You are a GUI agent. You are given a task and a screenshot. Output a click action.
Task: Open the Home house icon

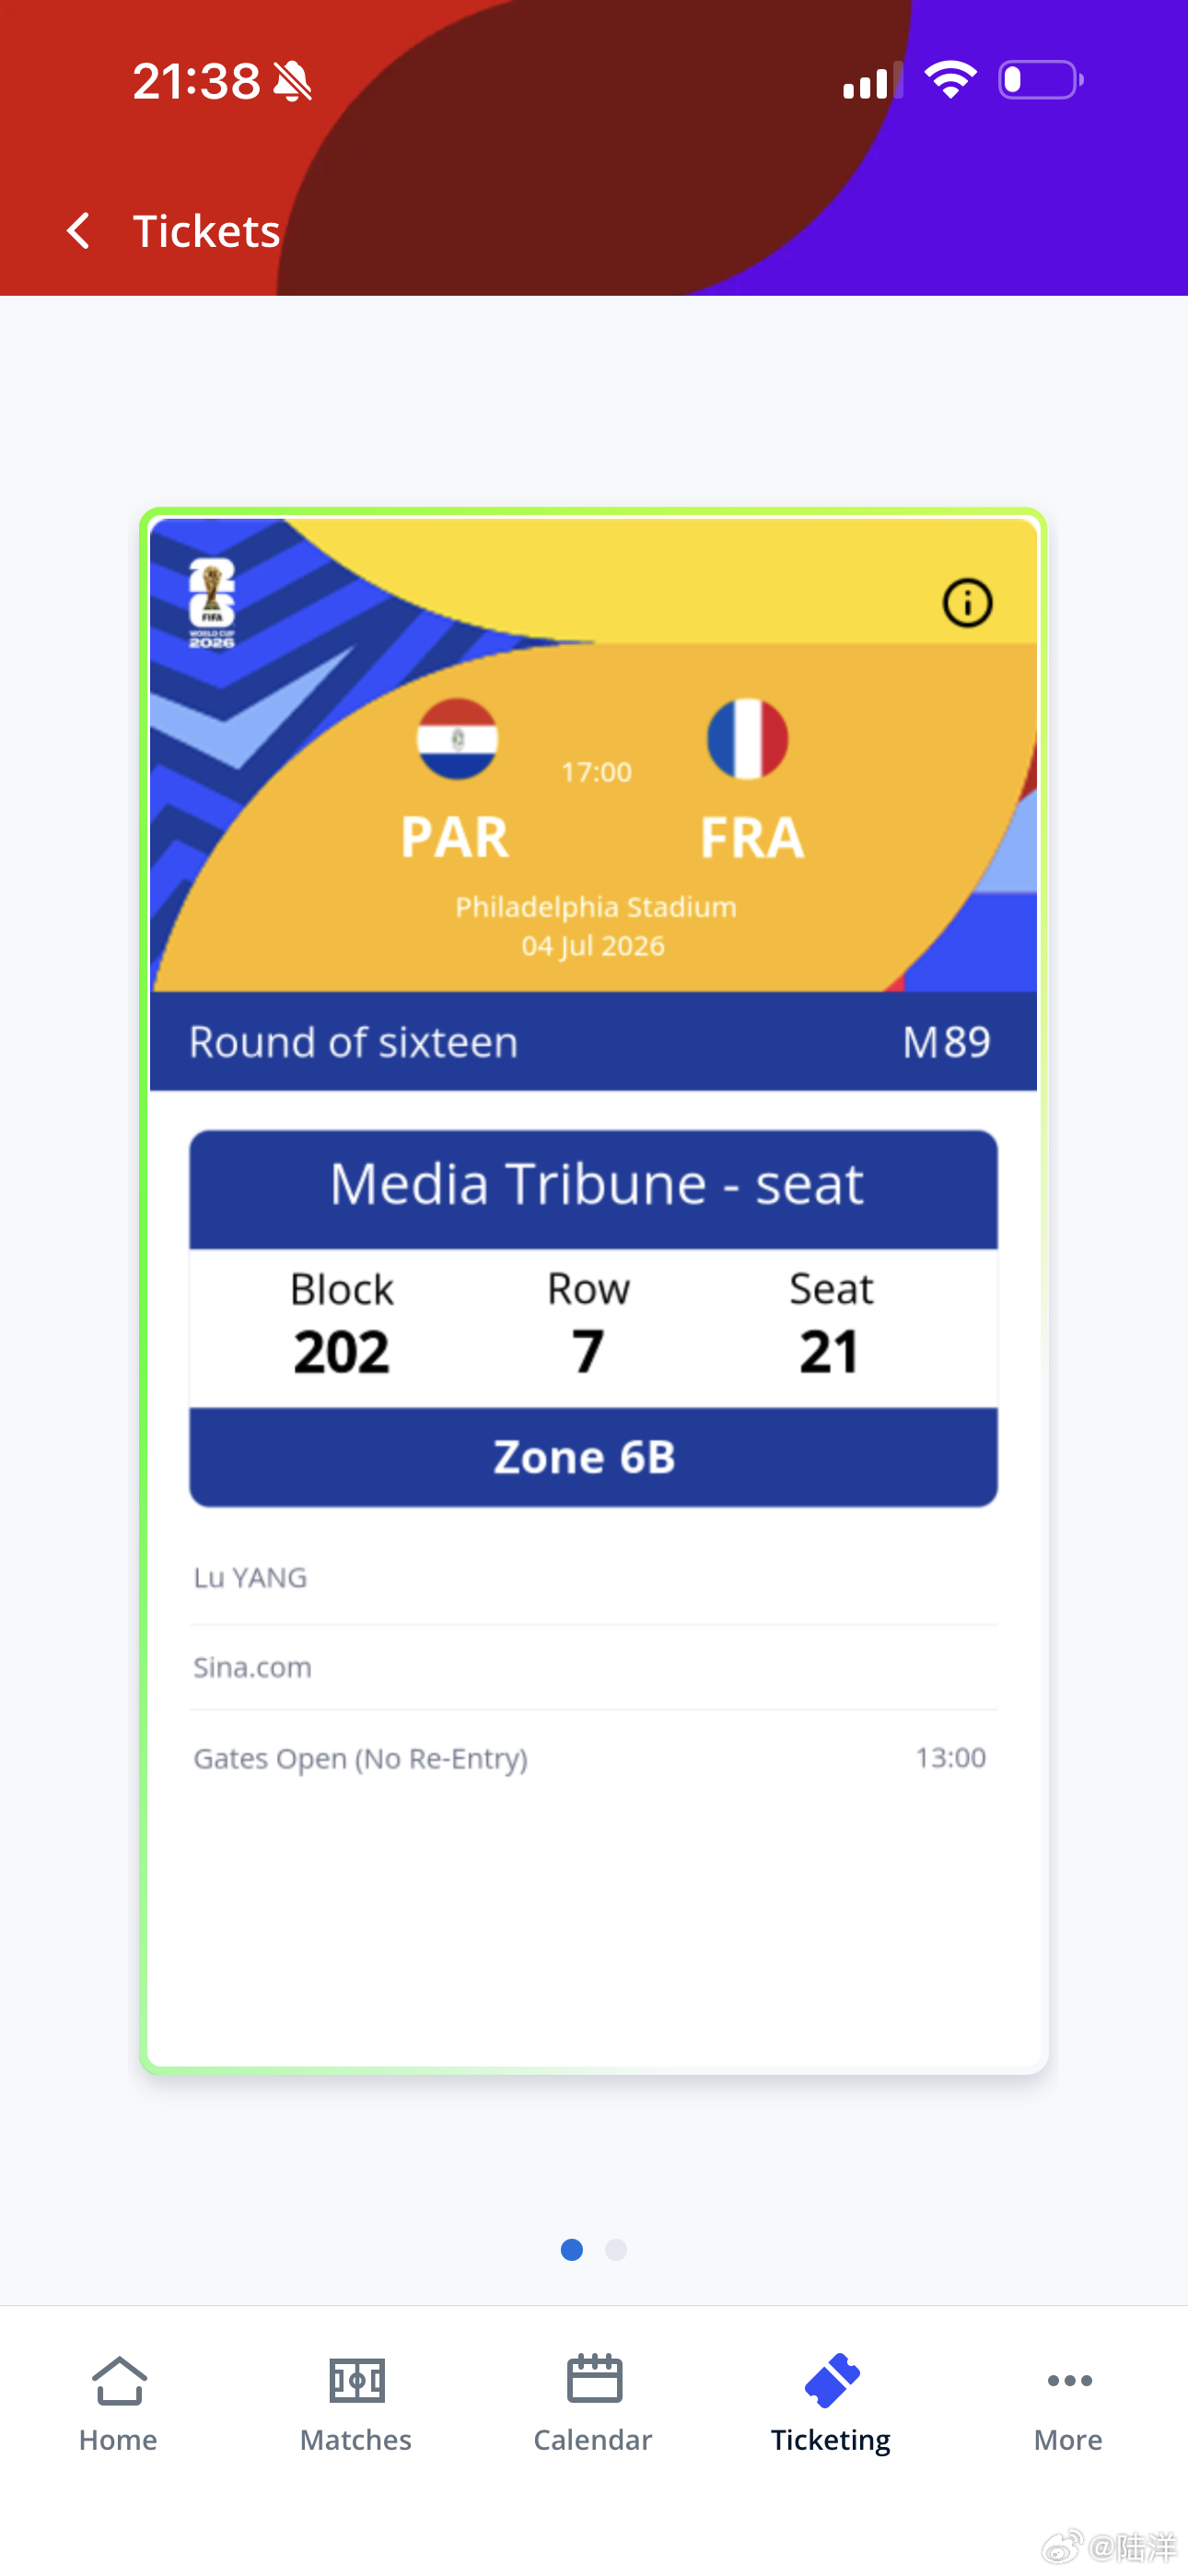coord(119,2380)
